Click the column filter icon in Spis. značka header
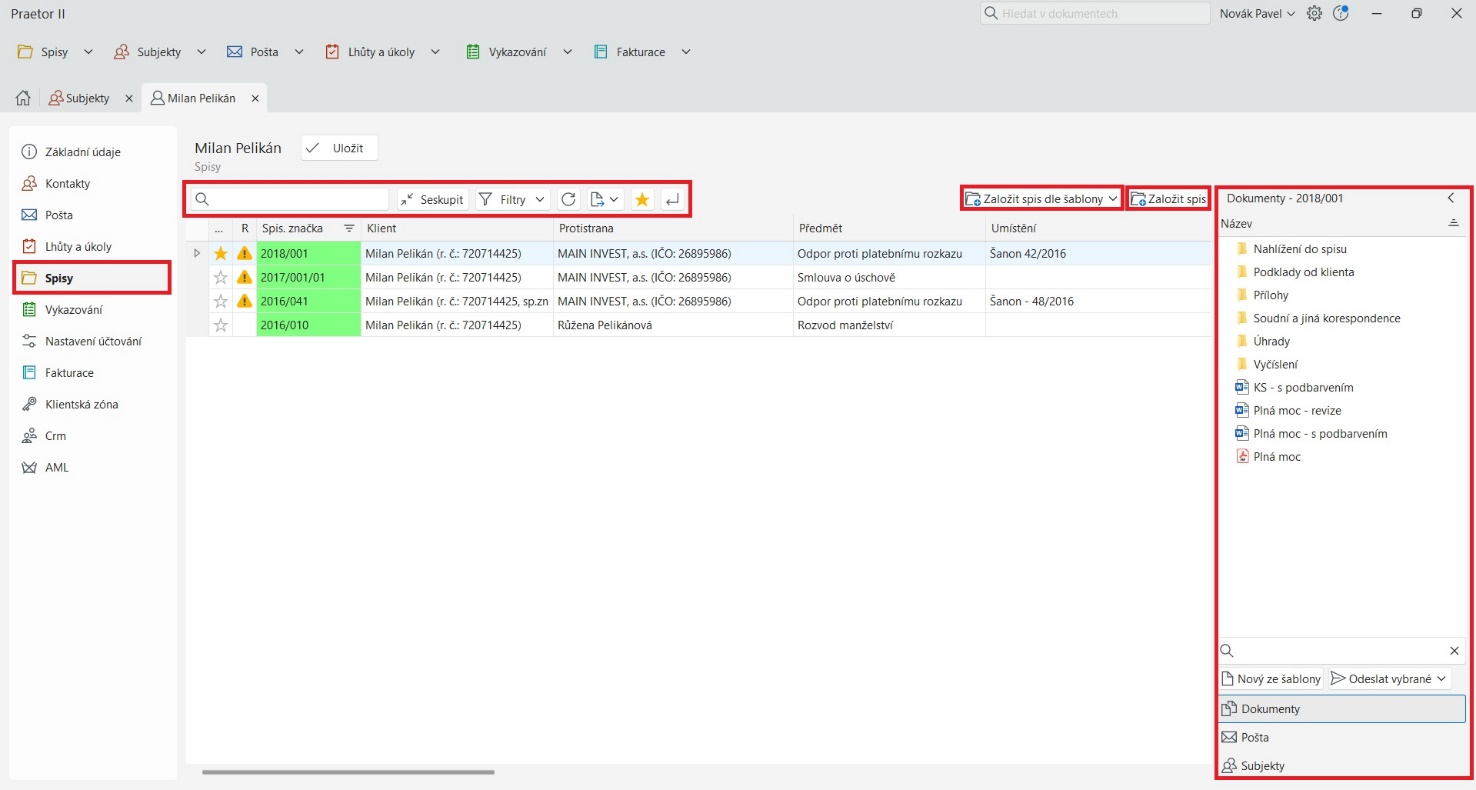This screenshot has height=790, width=1476. point(349,228)
